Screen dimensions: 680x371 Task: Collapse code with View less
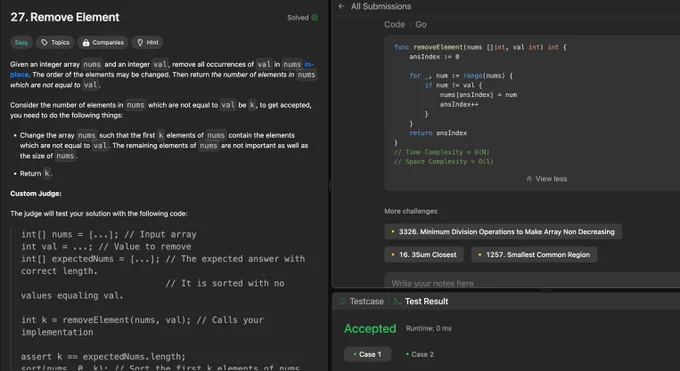tap(546, 179)
